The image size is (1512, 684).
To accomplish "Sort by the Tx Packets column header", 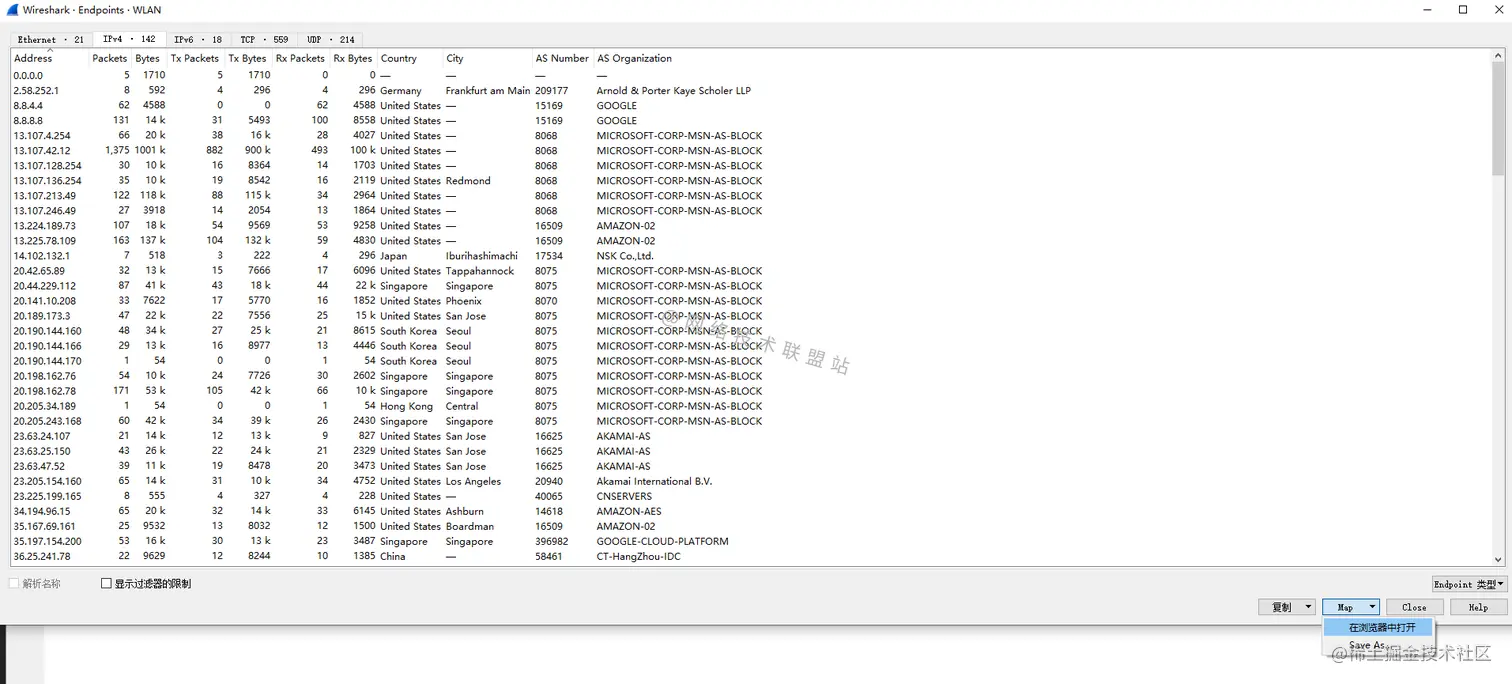I will (196, 58).
